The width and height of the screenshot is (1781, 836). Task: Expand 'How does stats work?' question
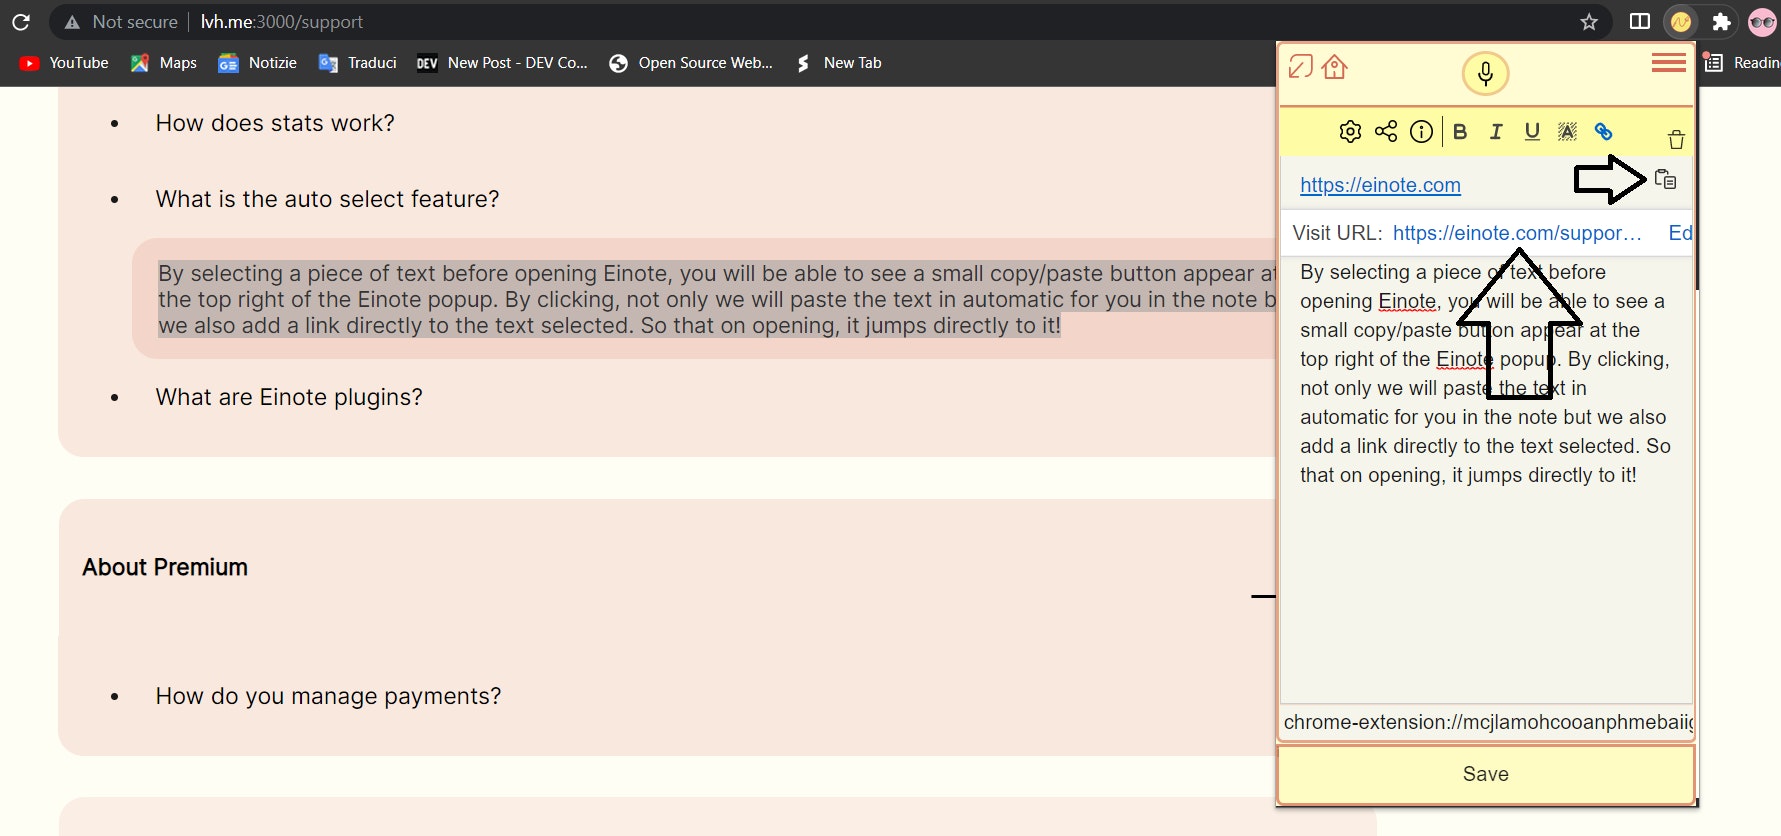click(275, 123)
